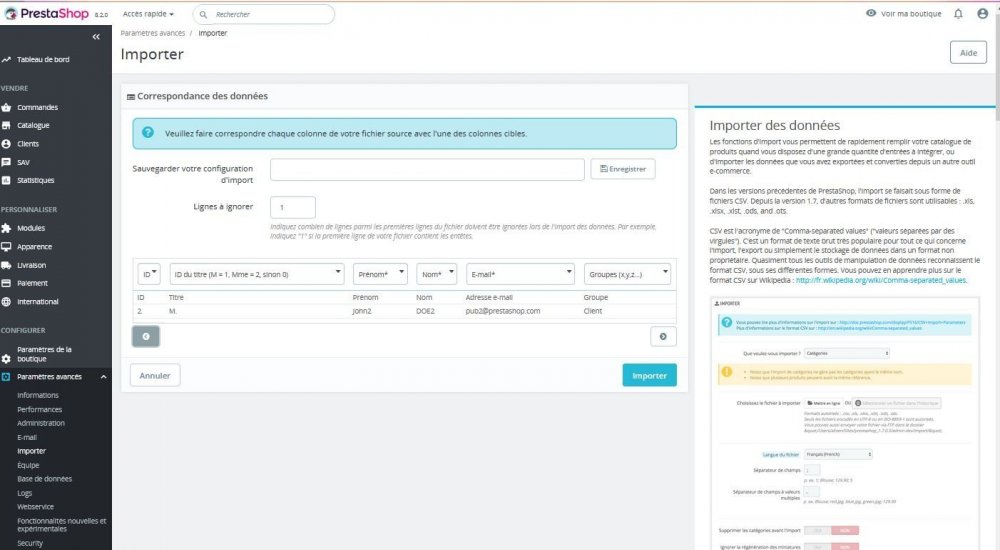This screenshot has height=550, width=1000.
Task: Open the Tableau de bord dashboard
Action: pos(43,59)
